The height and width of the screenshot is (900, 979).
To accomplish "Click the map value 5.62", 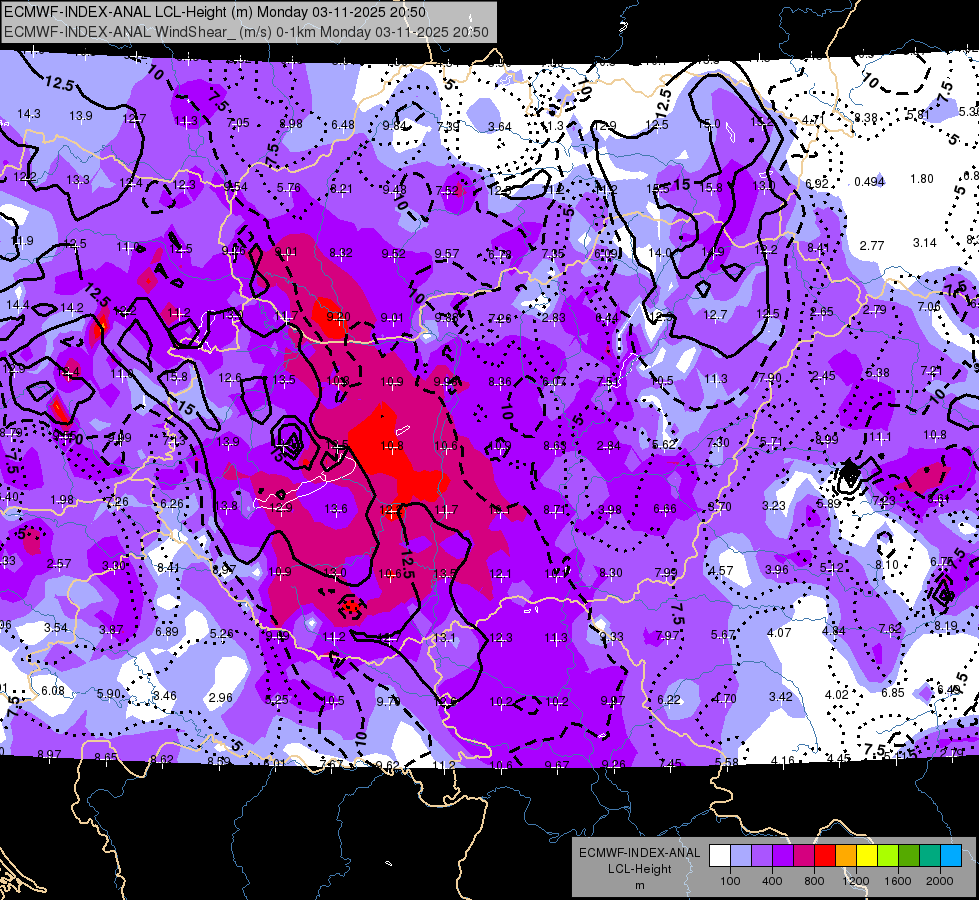I will [664, 445].
